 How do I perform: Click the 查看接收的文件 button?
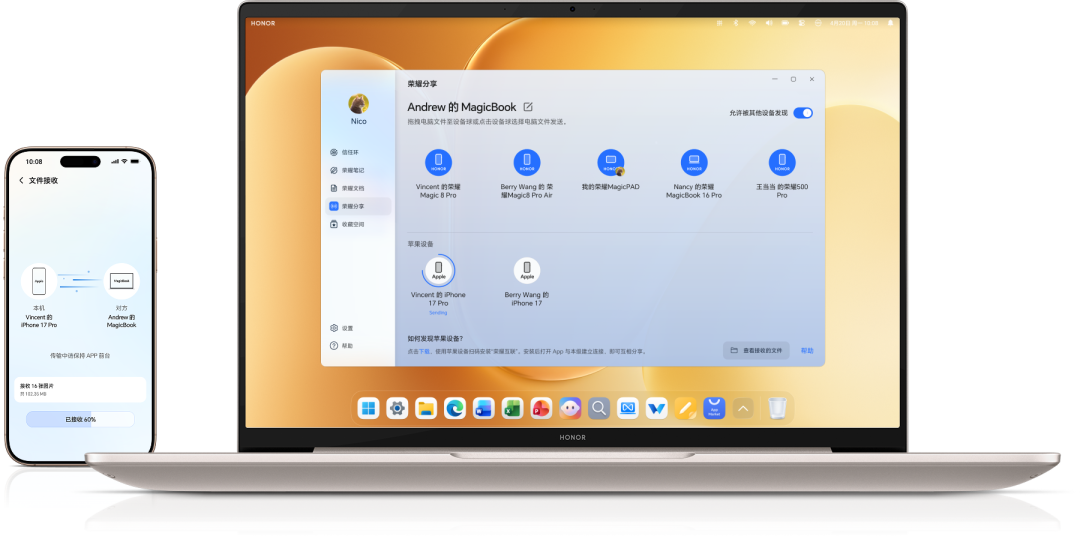pos(756,350)
